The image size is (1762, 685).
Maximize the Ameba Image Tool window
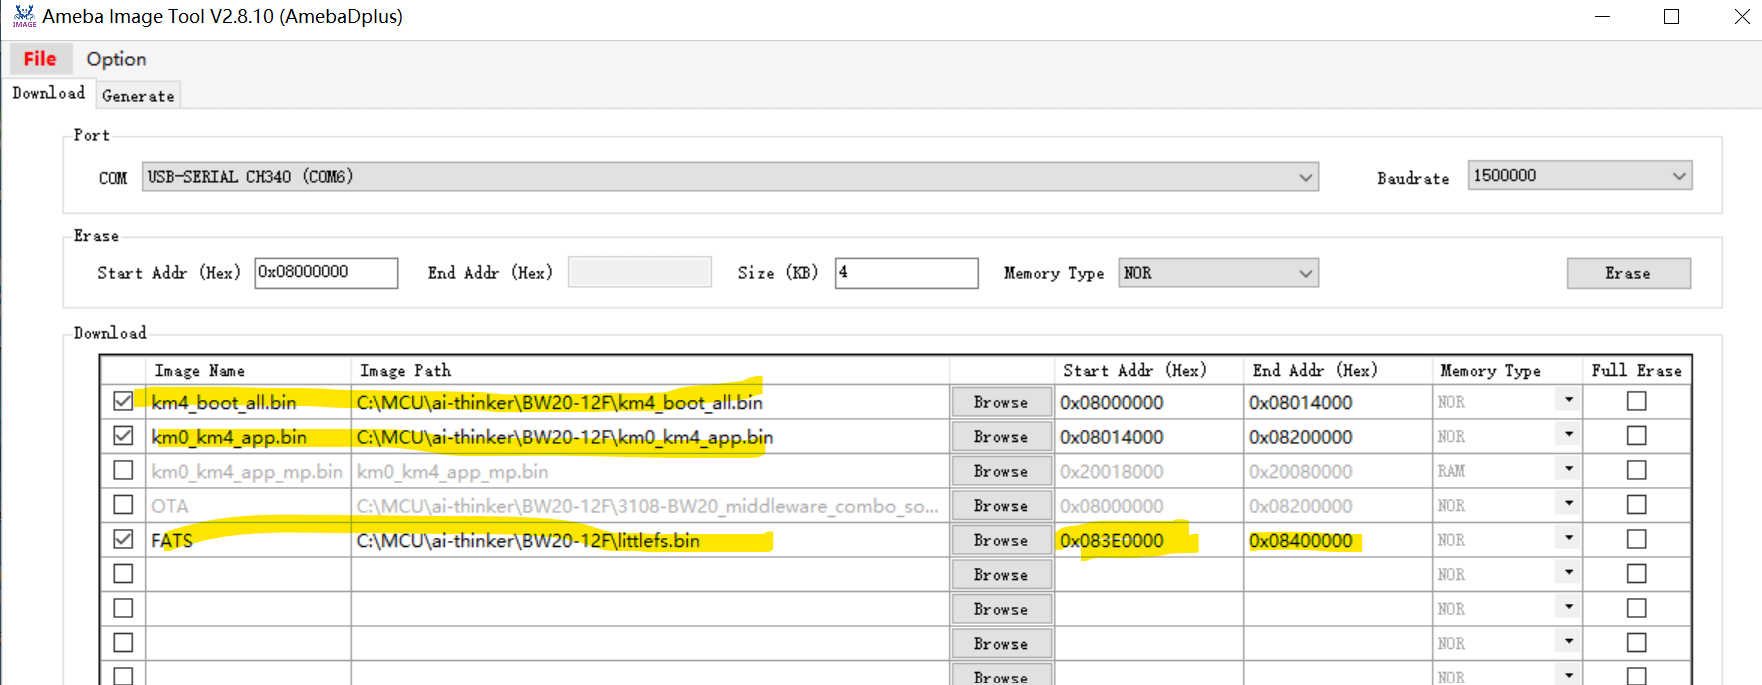coord(1671,17)
